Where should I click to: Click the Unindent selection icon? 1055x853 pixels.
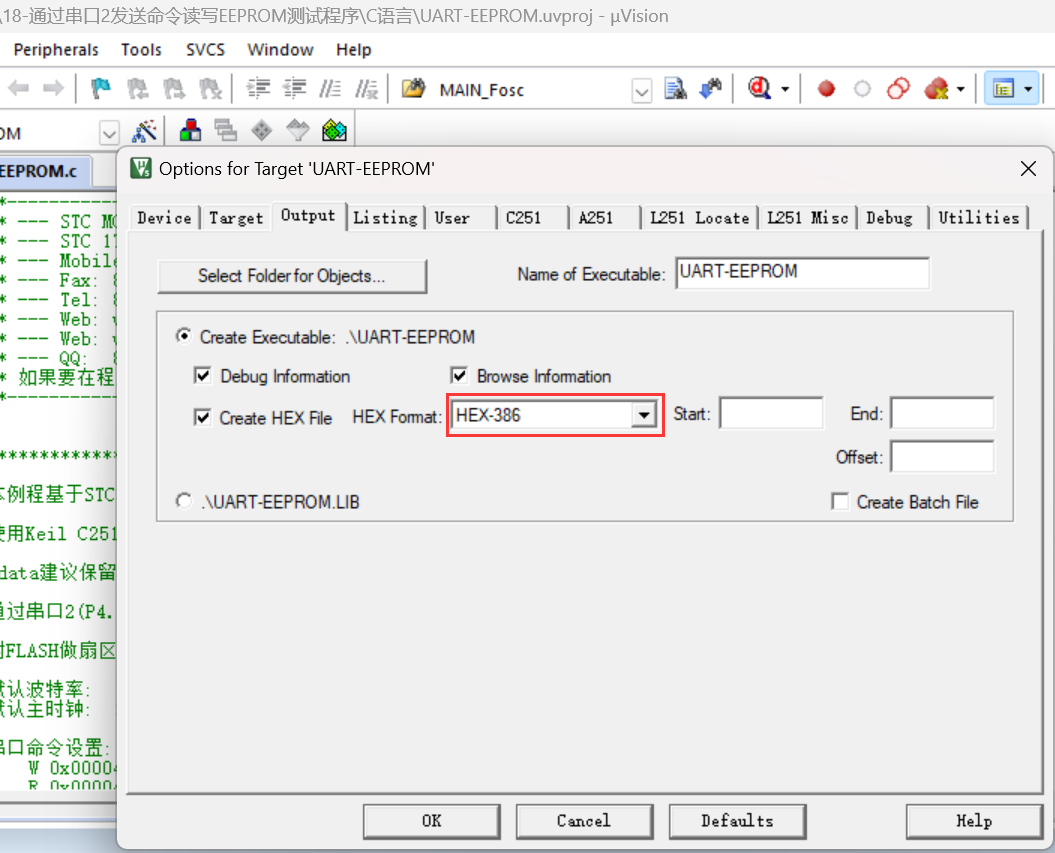[x=294, y=88]
